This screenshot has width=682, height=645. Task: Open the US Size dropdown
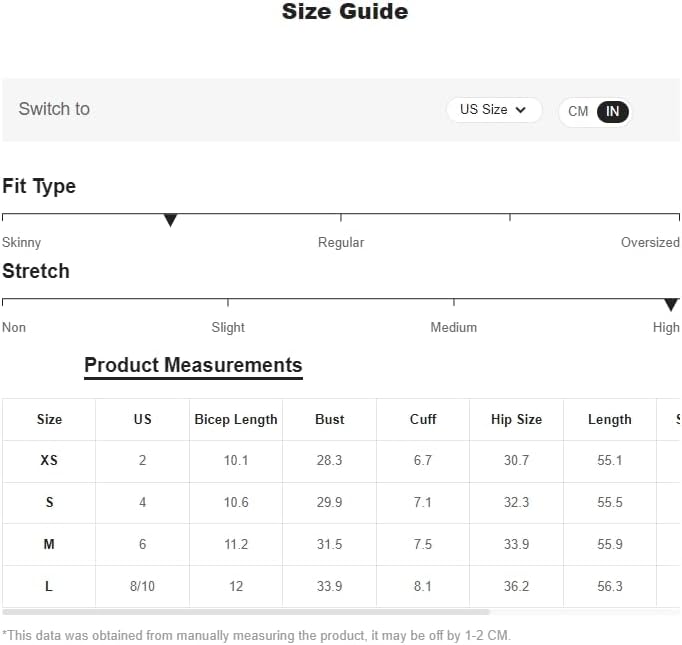click(494, 110)
